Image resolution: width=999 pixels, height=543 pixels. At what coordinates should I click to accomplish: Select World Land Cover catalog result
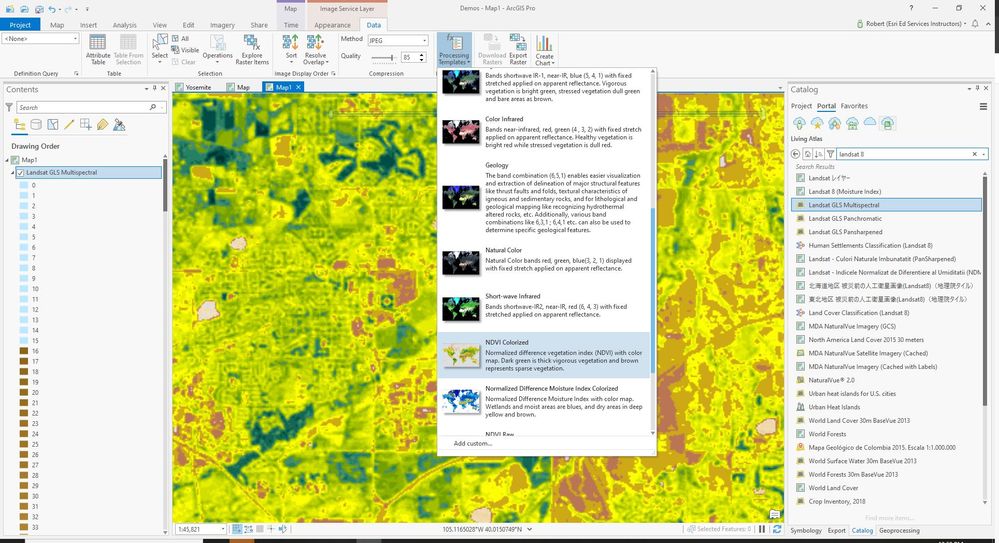click(x=833, y=488)
